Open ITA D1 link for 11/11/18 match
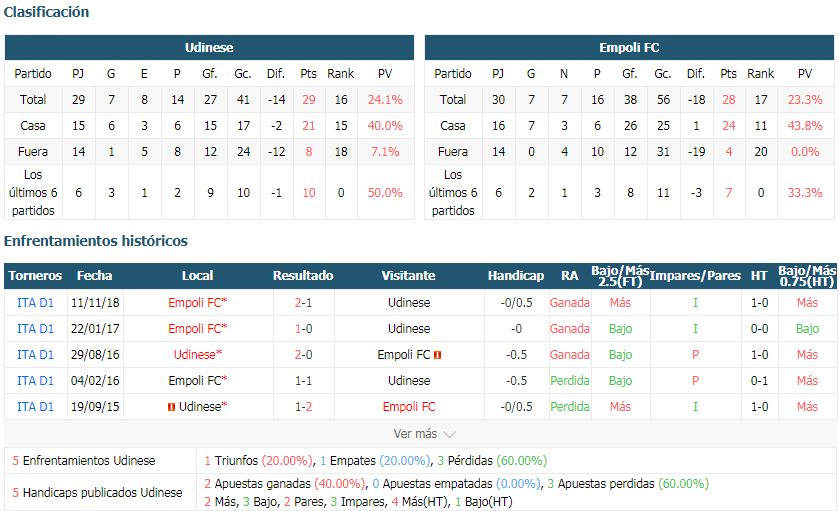The height and width of the screenshot is (511, 839). (35, 303)
